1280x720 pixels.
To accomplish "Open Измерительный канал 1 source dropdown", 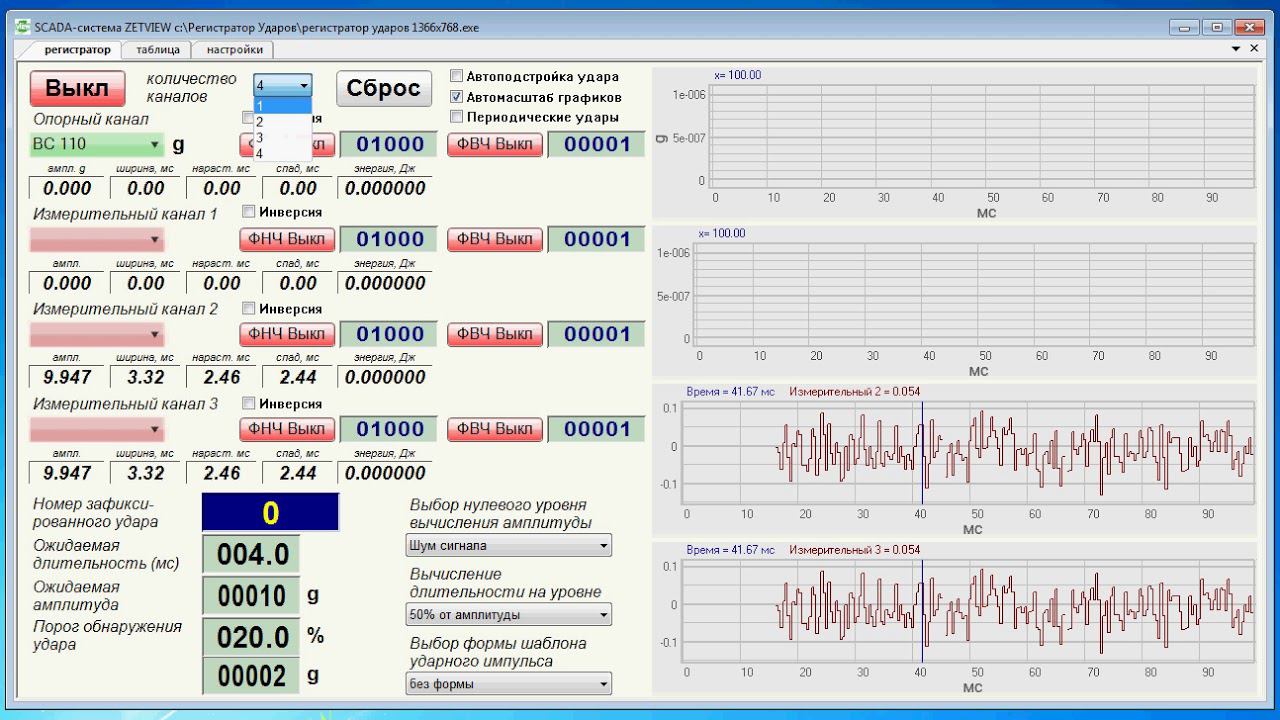I will click(x=97, y=239).
